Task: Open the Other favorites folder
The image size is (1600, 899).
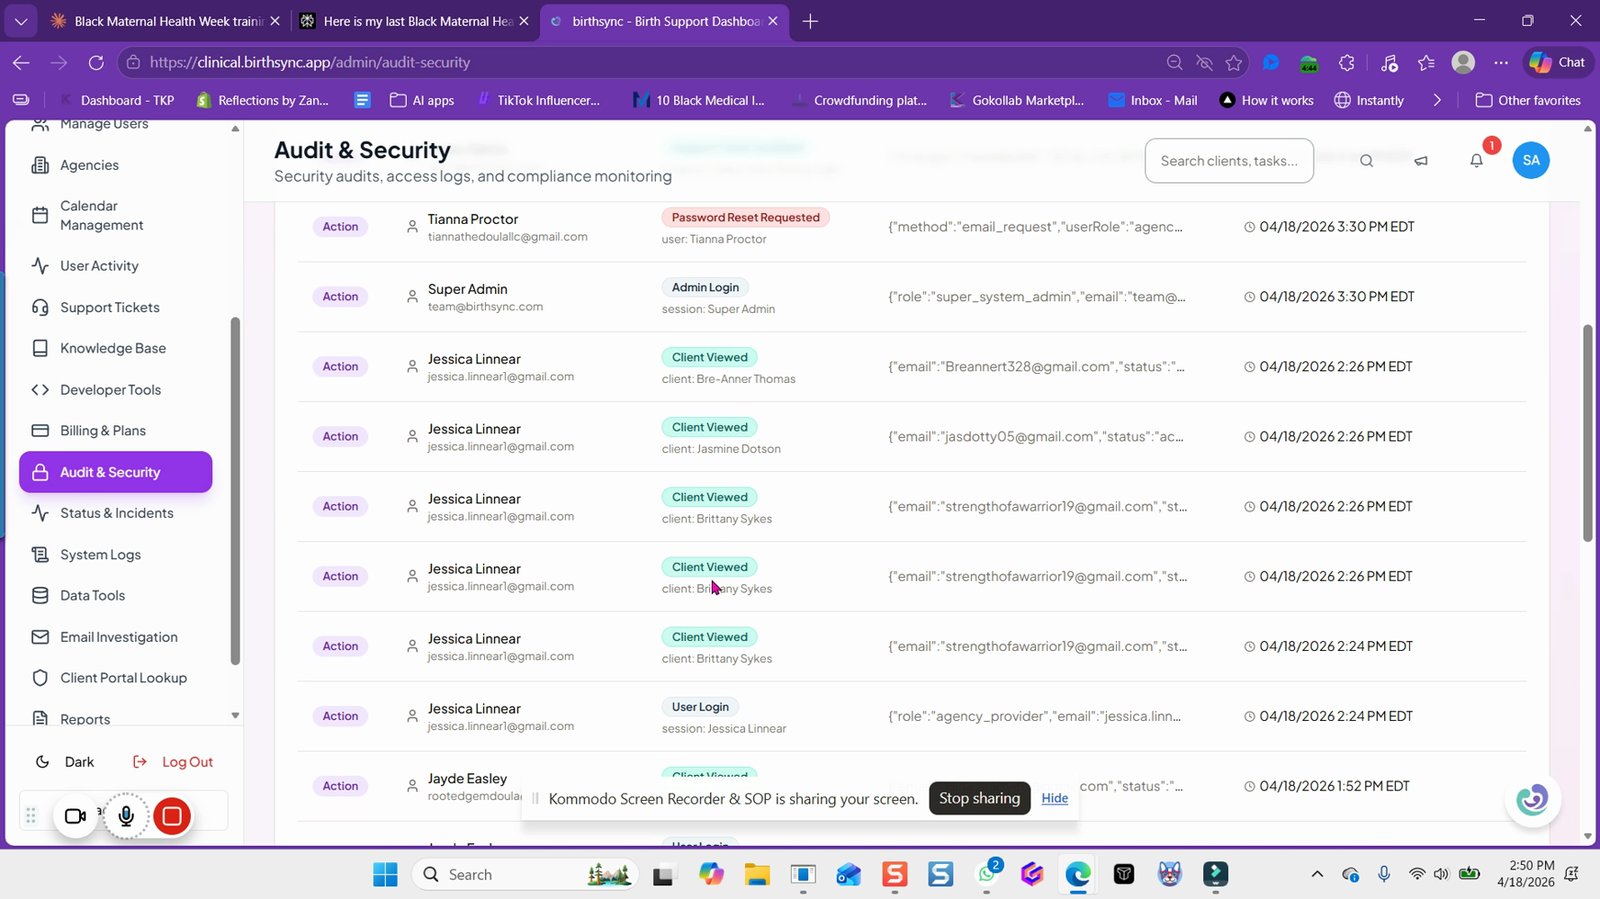Action: point(1528,100)
